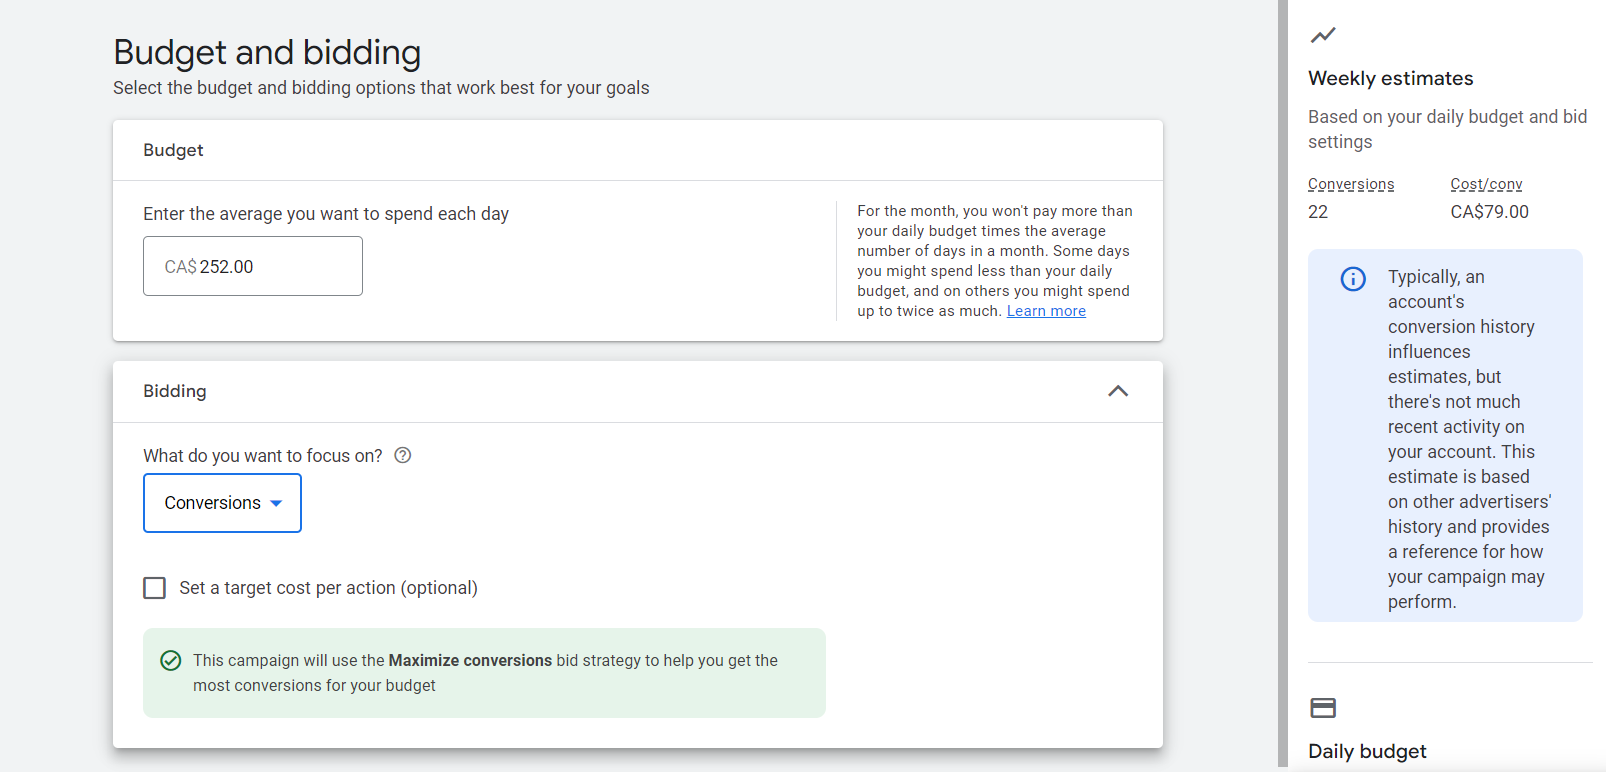This screenshot has width=1606, height=772.
Task: Open the Conversions focus dropdown
Action: (222, 503)
